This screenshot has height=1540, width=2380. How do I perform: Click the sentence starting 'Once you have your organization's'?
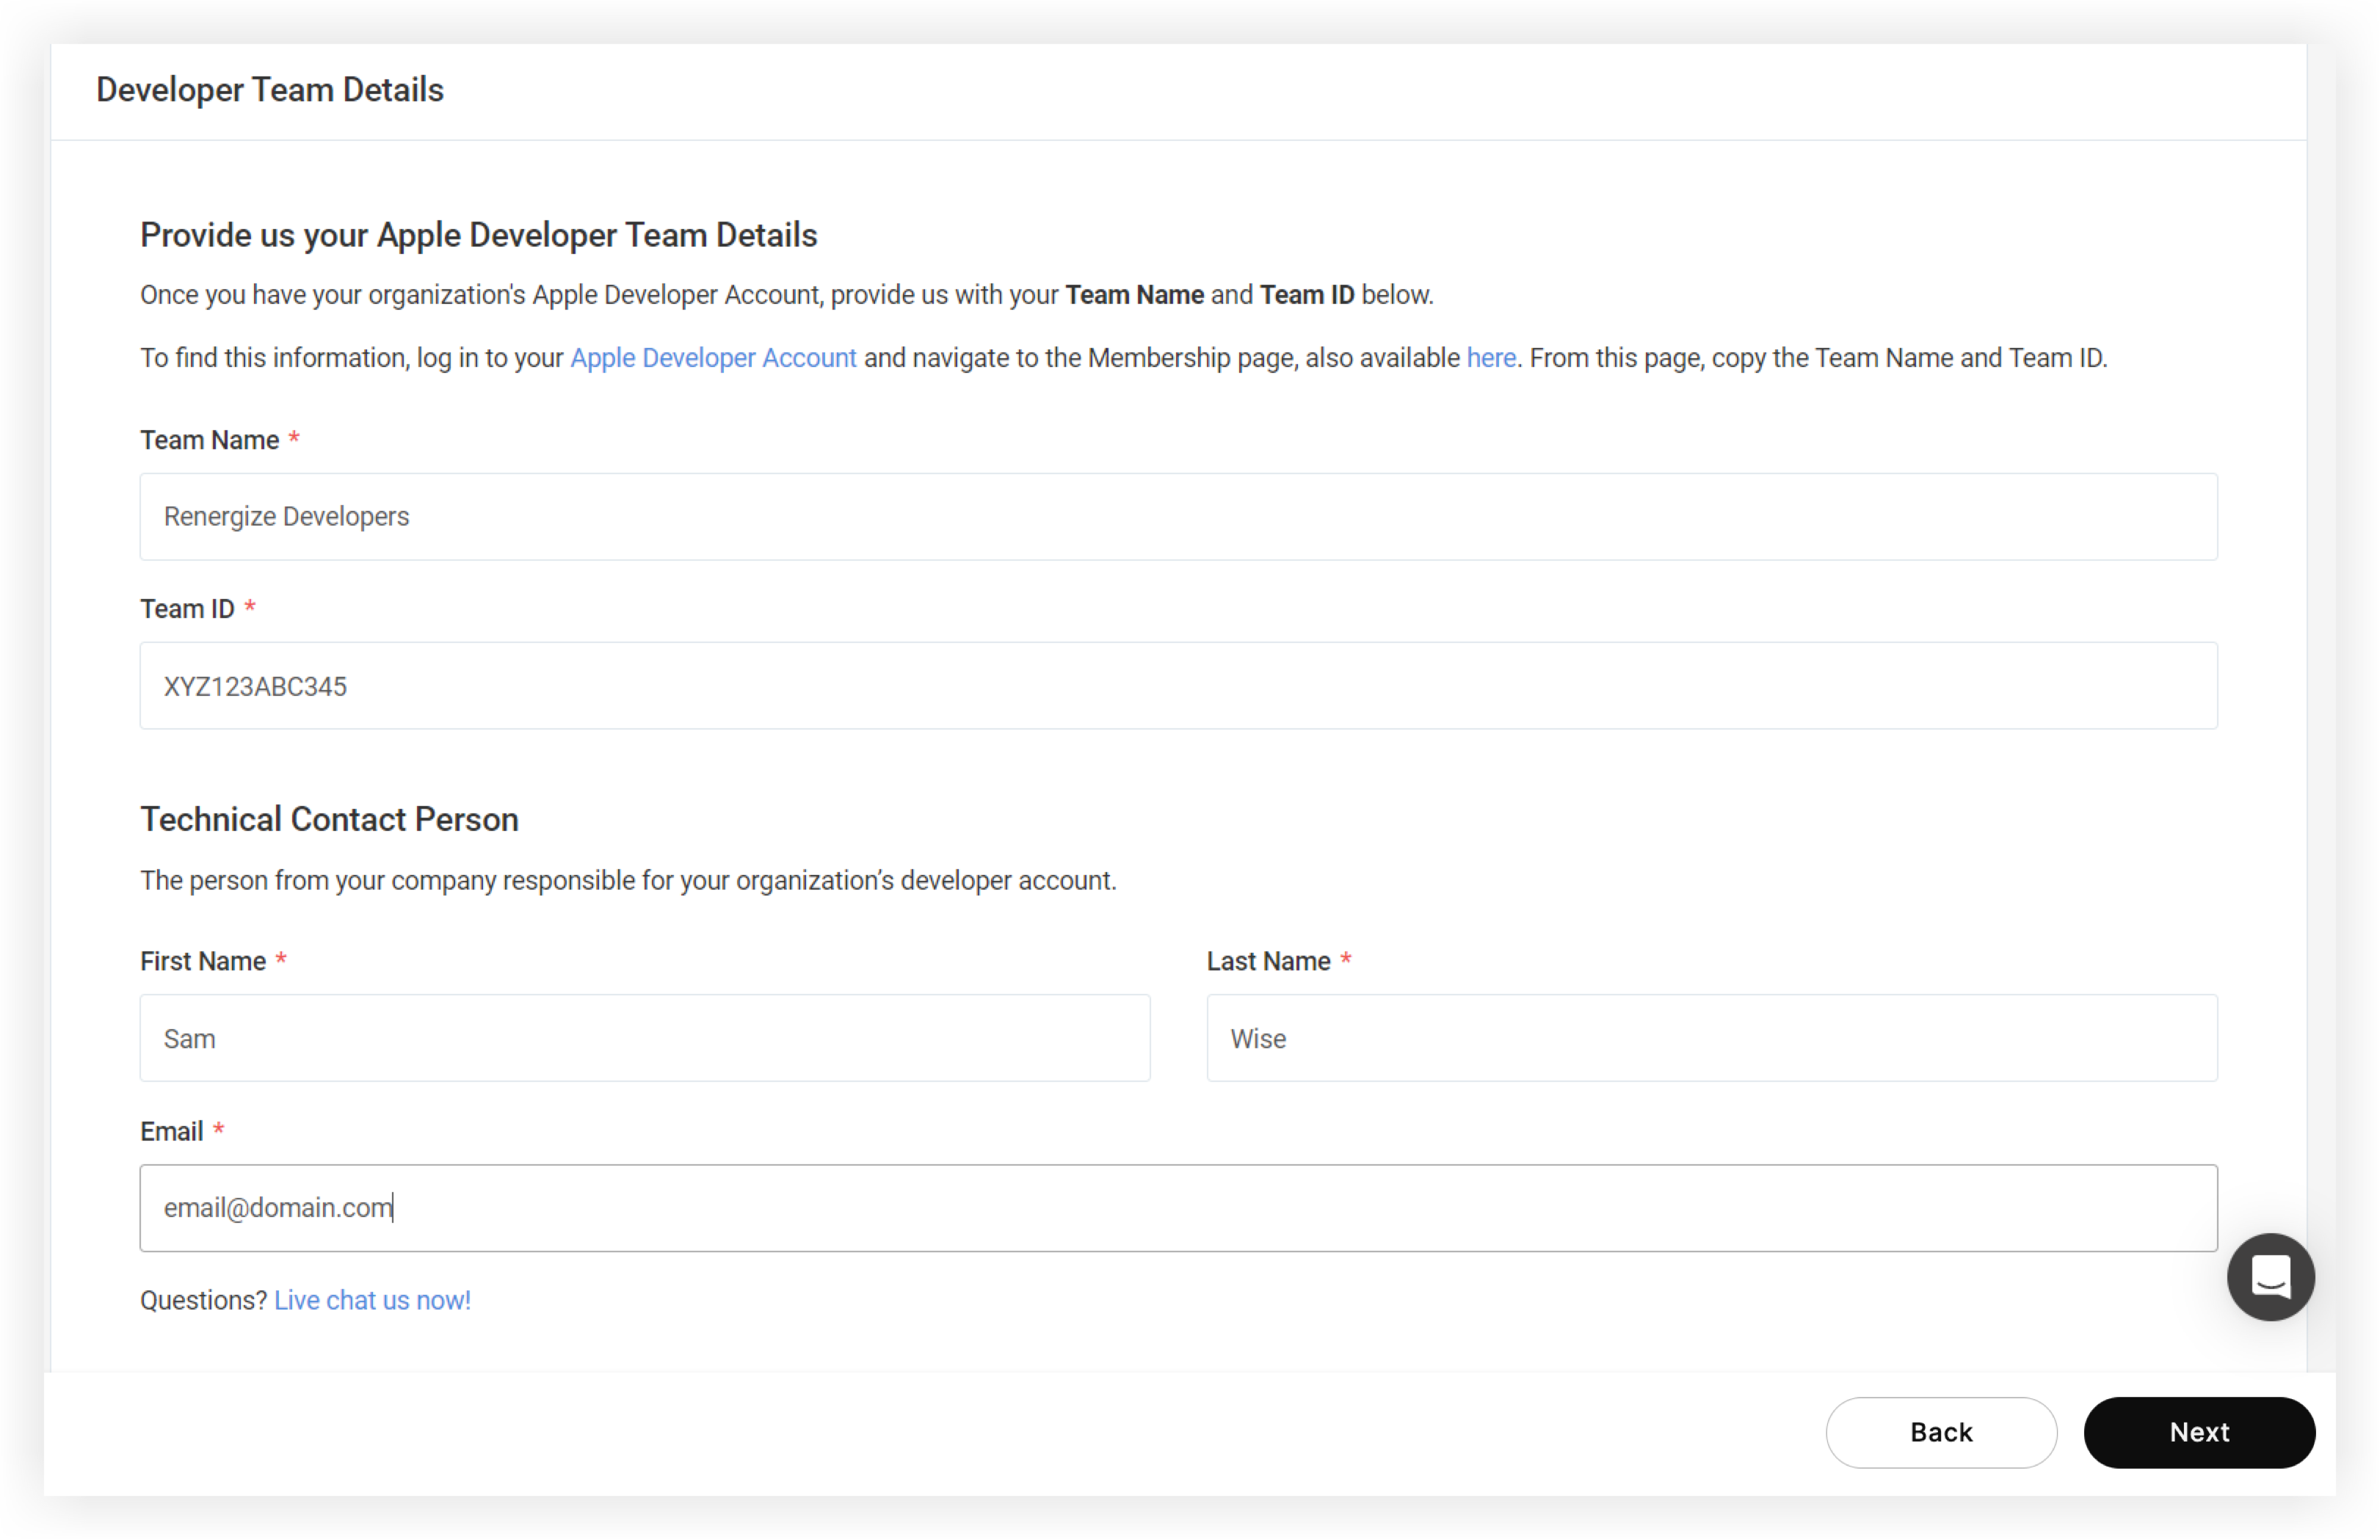787,295
